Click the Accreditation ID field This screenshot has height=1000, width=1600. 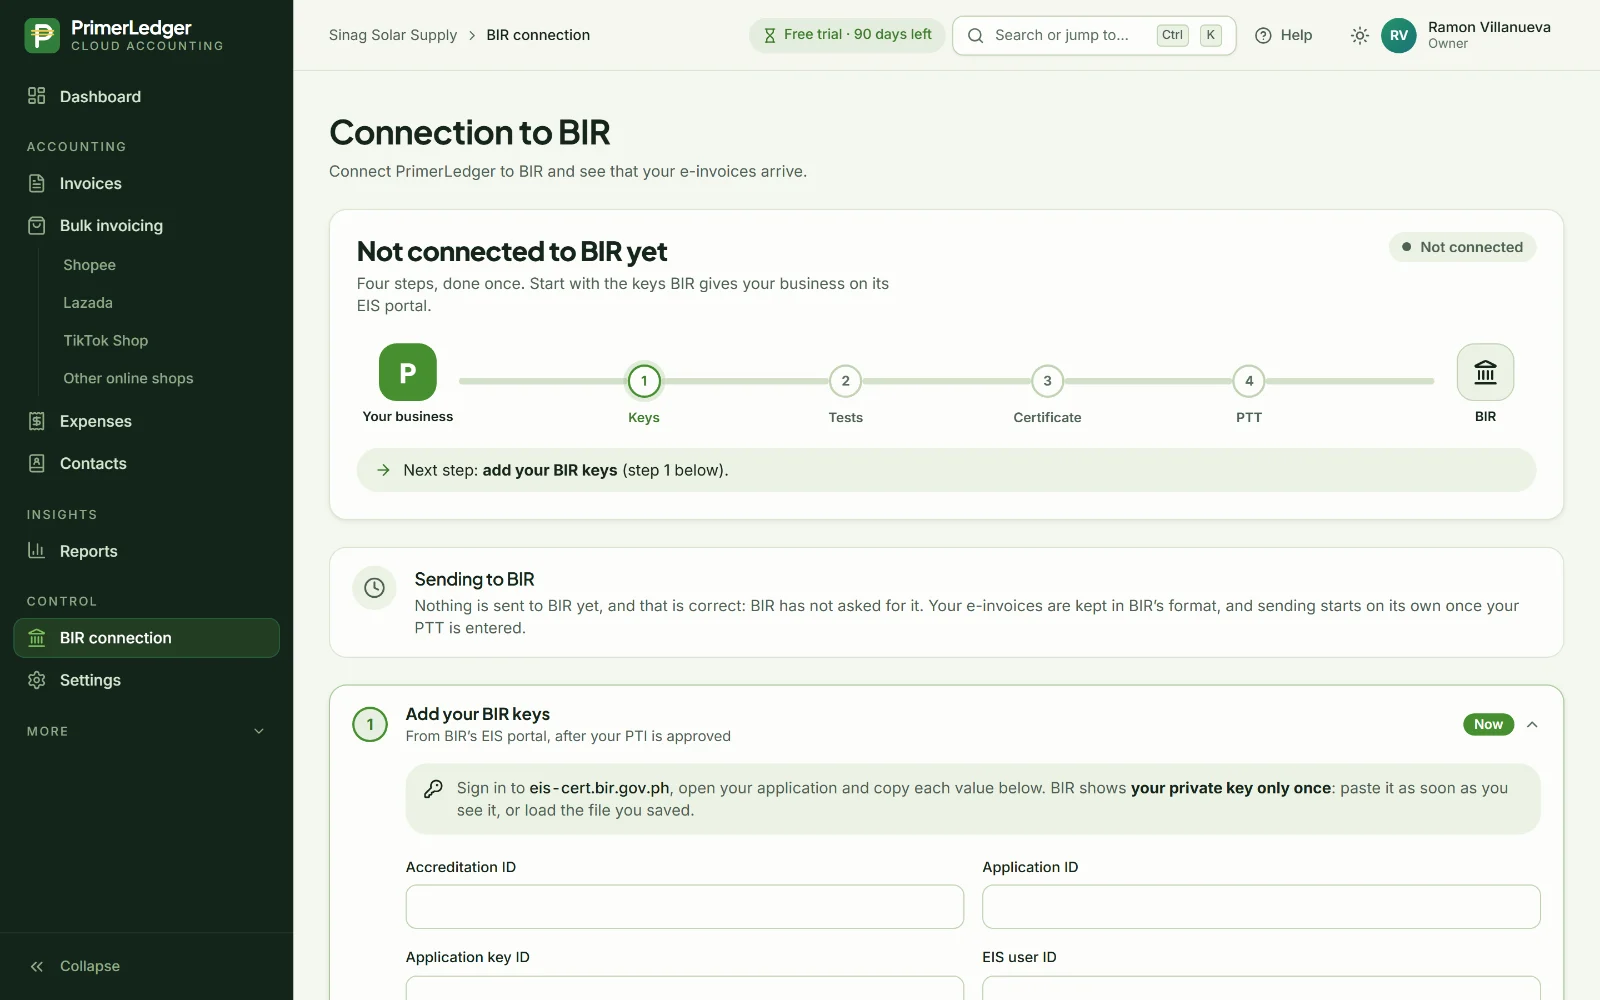(x=685, y=907)
